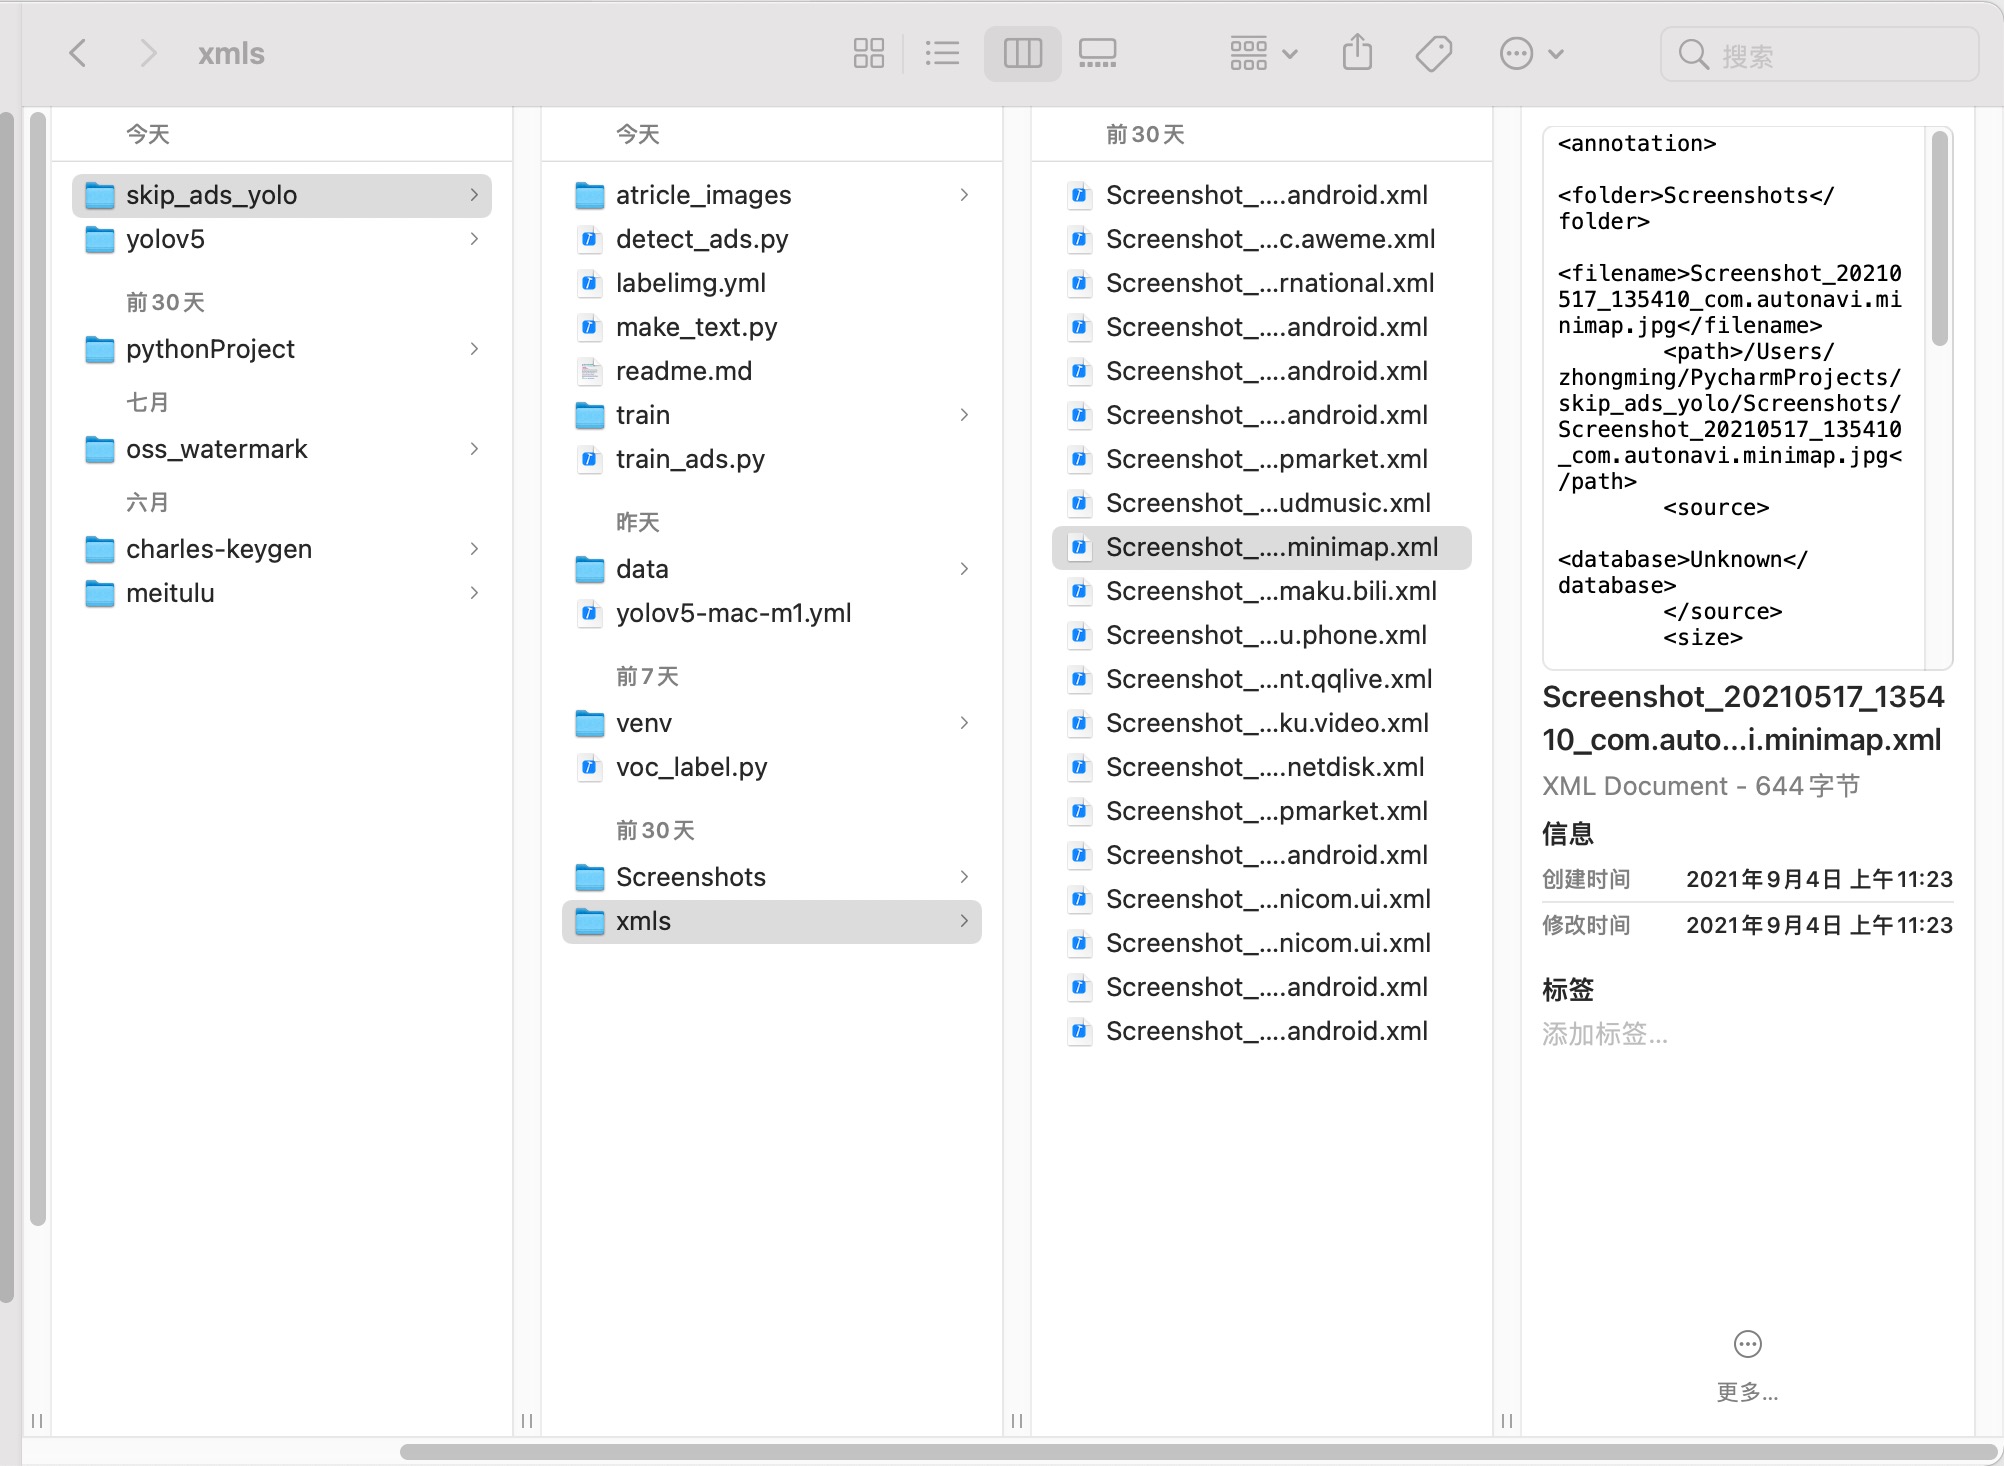Open the toolbar more-actions menu
Screen dimensions: 2005x1466
tap(1531, 53)
